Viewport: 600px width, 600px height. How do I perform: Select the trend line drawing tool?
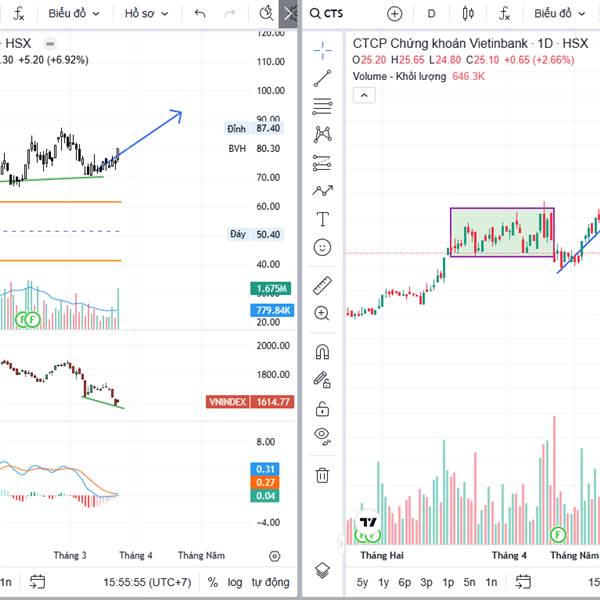[322, 78]
